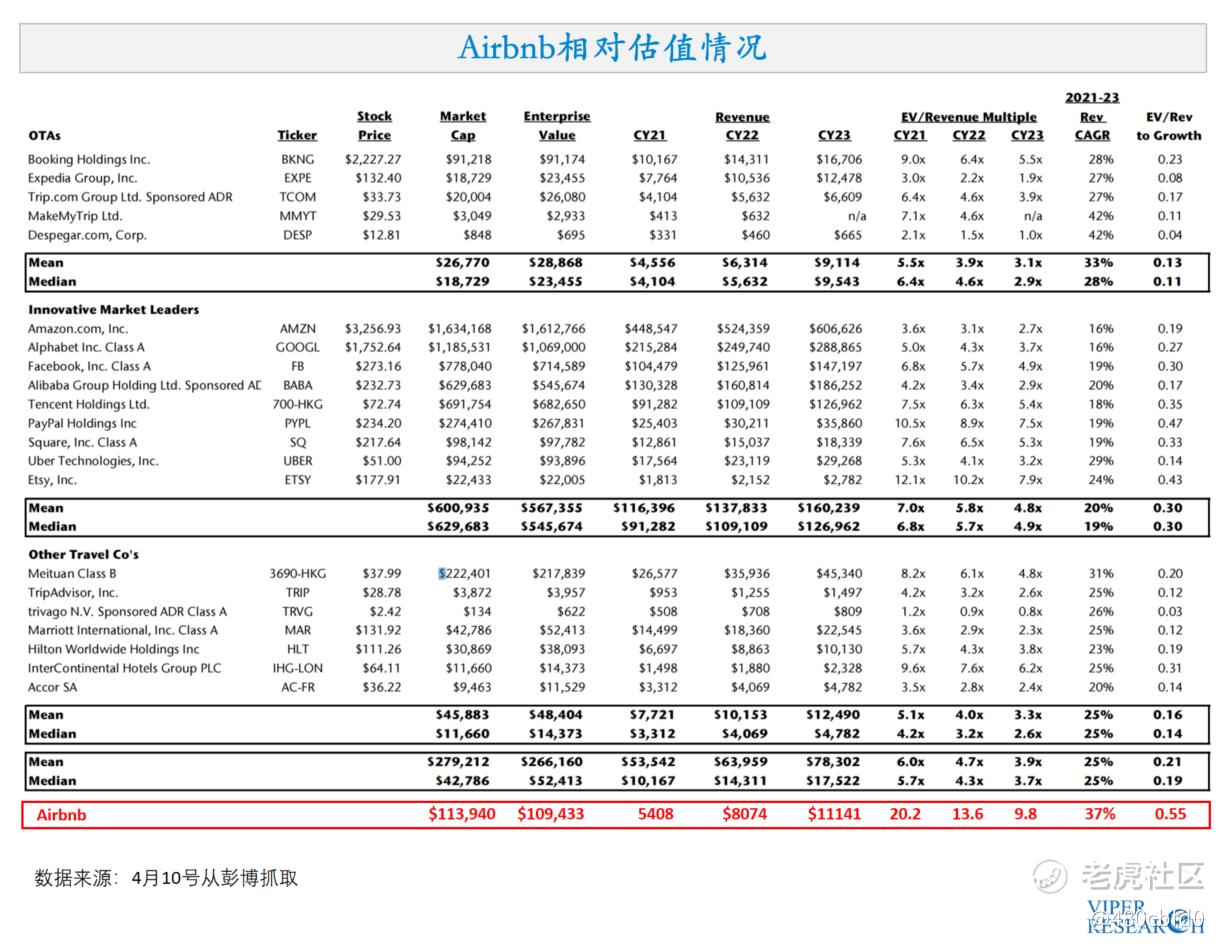Select the "InterContinental Hotels Group PLC" company name
This screenshot has width=1228, height=947.
click(x=125, y=668)
